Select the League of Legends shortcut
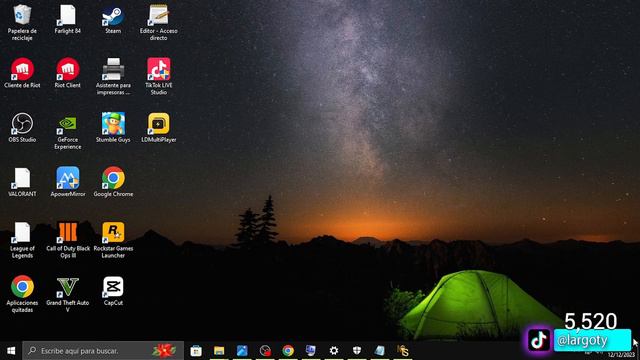Image resolution: width=640 pixels, height=360 pixels. tap(22, 240)
